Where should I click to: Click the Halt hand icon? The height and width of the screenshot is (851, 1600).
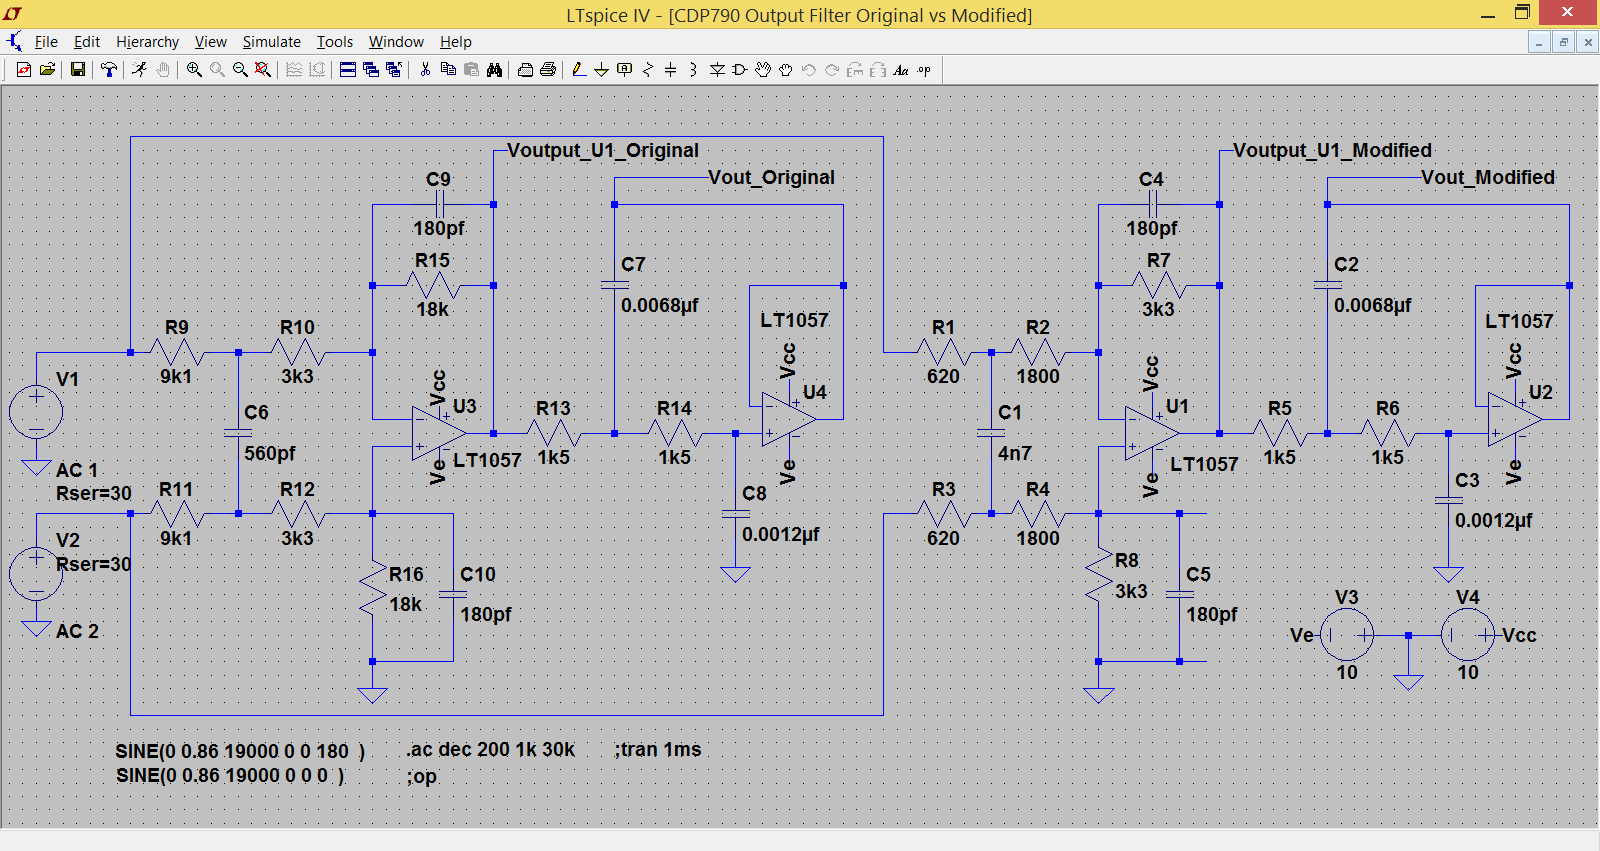point(162,70)
